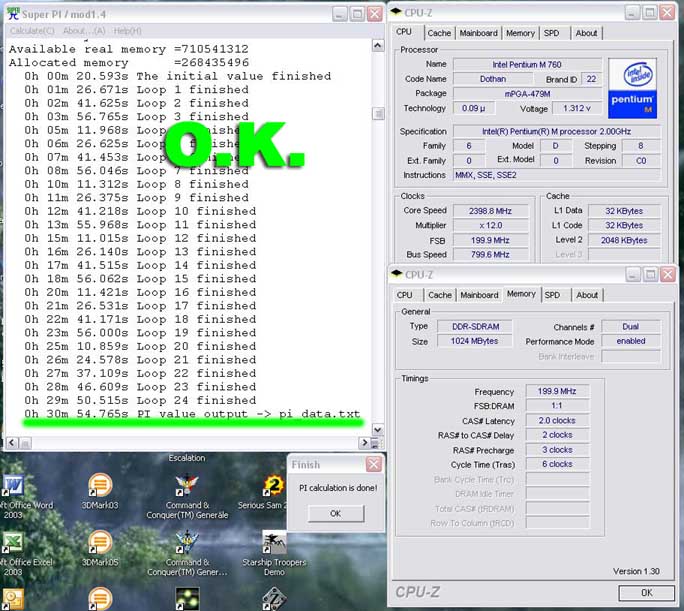Click the upper CPU-Z window title icon
Screen dimensions: 684x611
tap(396, 12)
